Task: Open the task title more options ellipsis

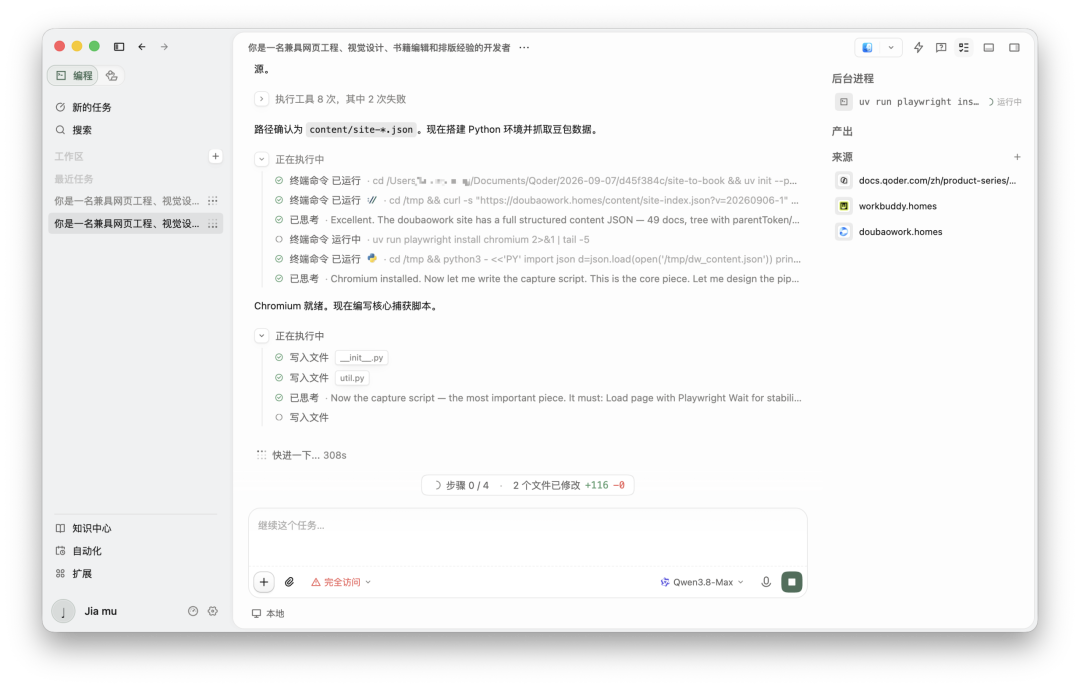Action: (524, 48)
